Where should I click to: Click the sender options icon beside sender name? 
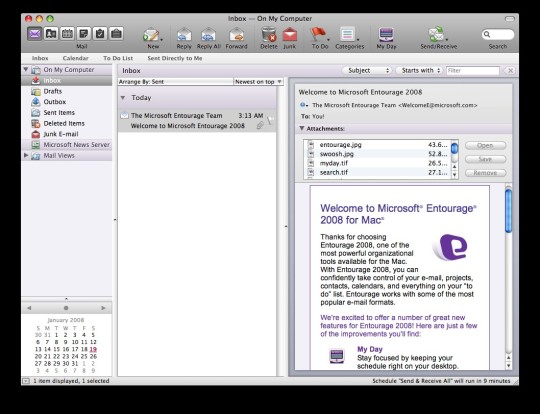click(x=304, y=105)
